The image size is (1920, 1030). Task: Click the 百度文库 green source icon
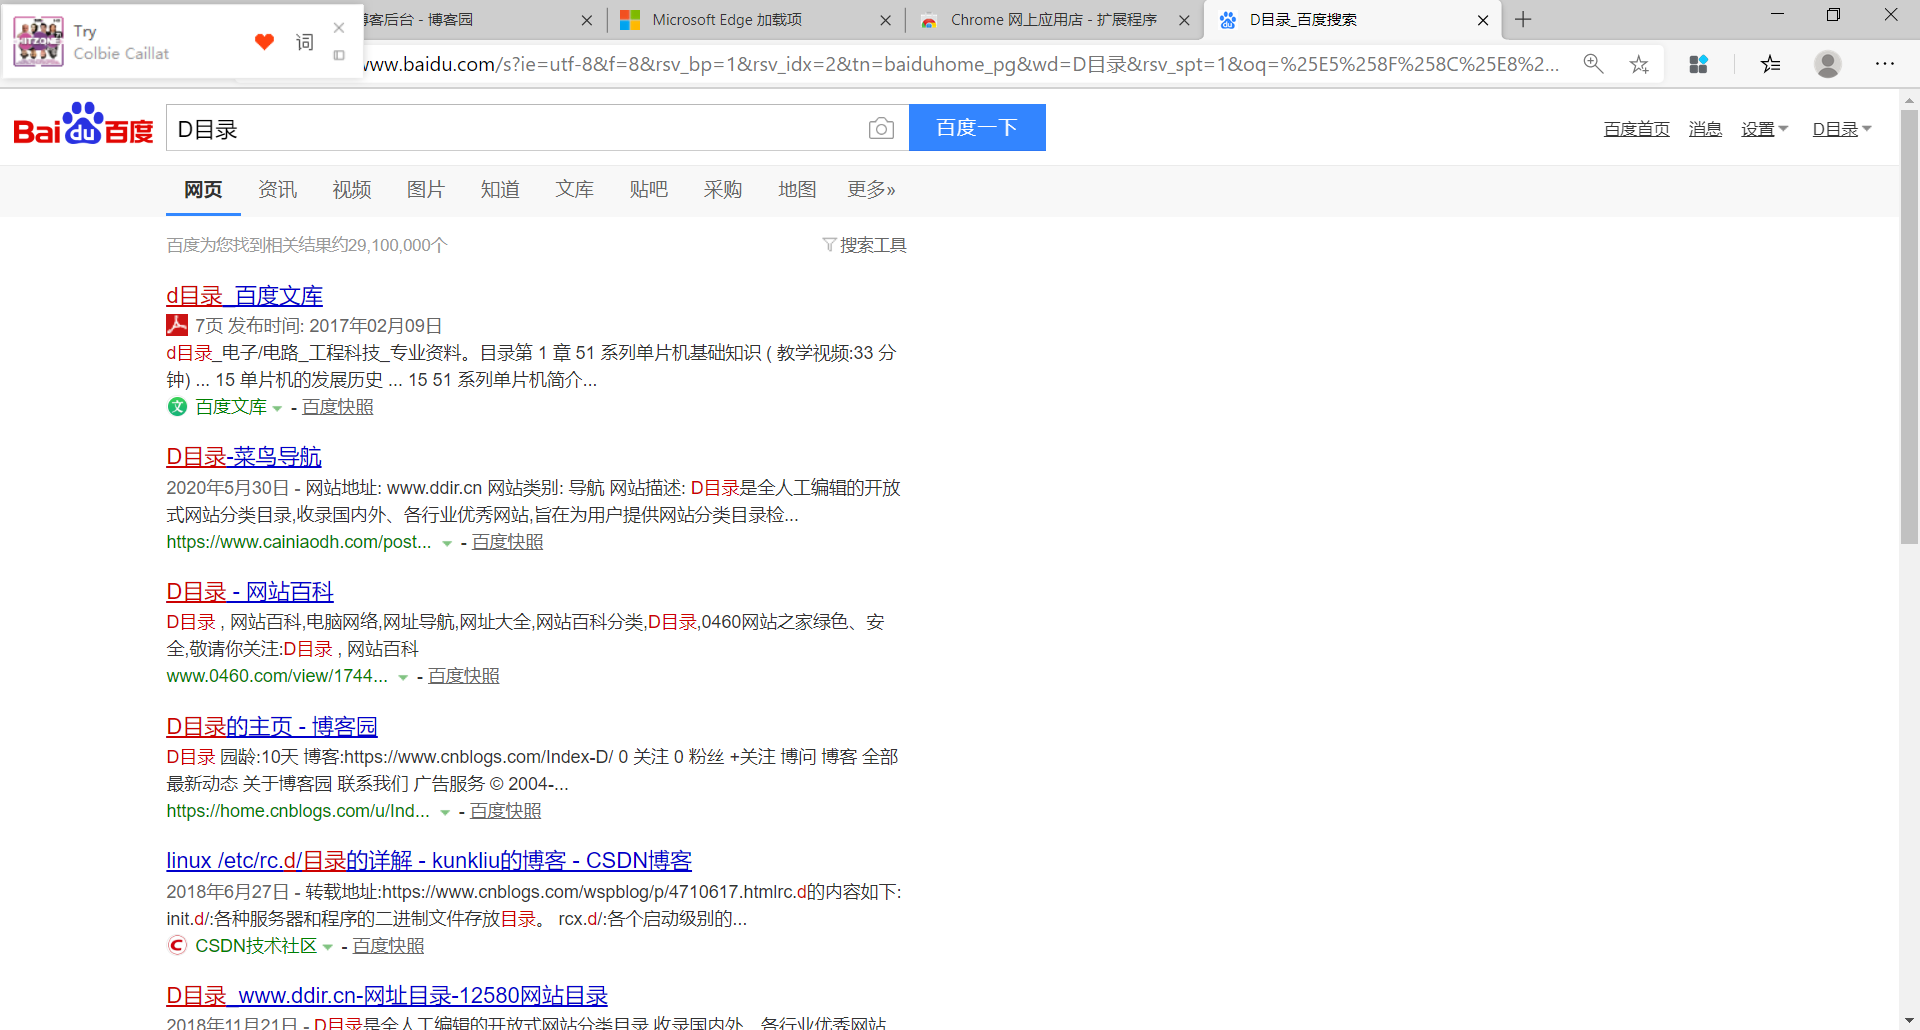tap(177, 406)
